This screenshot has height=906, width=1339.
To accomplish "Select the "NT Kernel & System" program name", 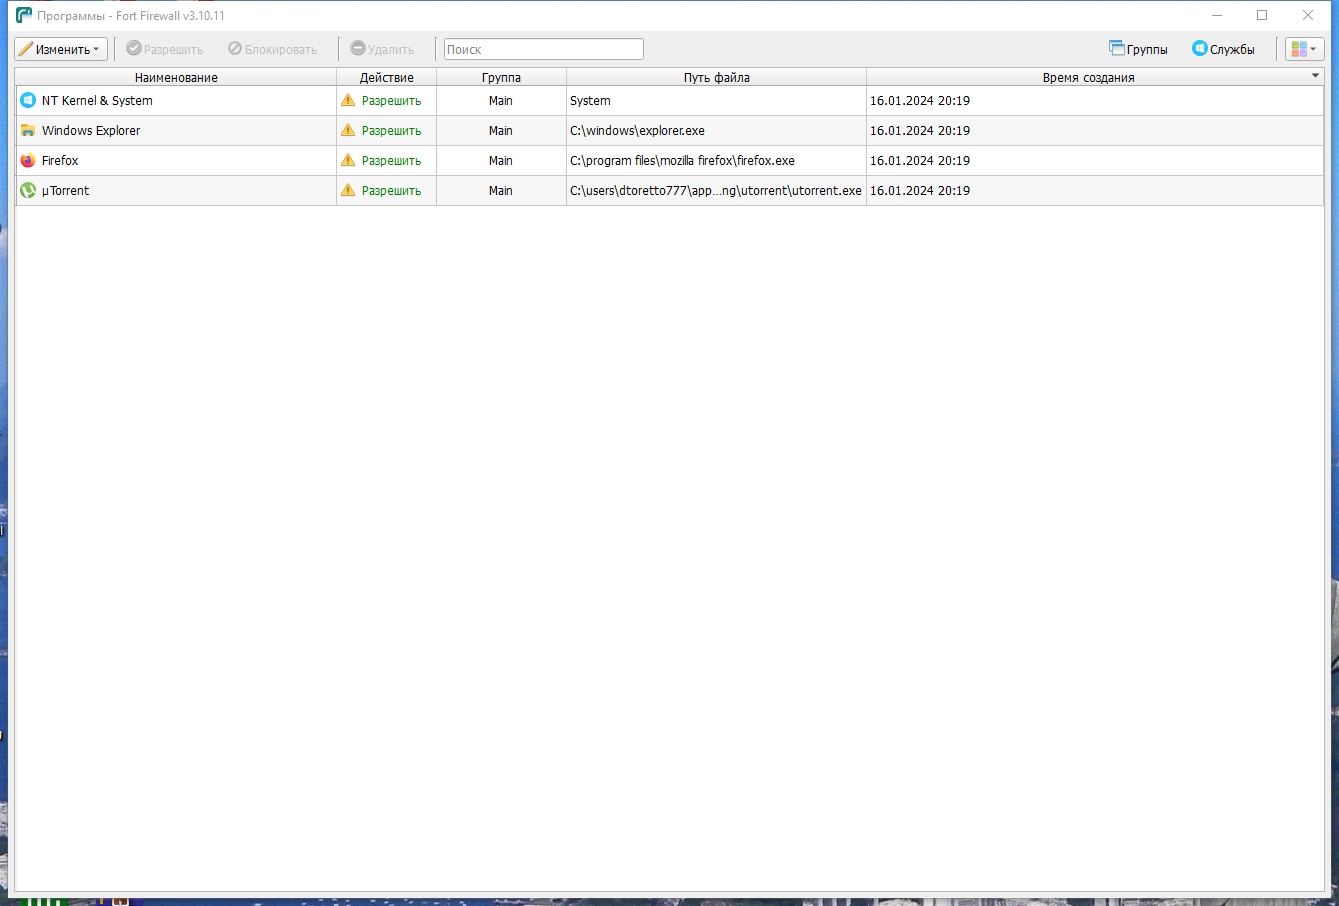I will 97,101.
